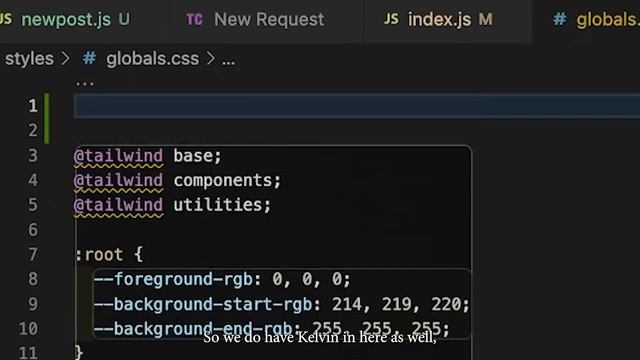Click the sticky scroll ellipsis above line 1
Image resolution: width=640 pixels, height=360 pixels.
pos(85,84)
